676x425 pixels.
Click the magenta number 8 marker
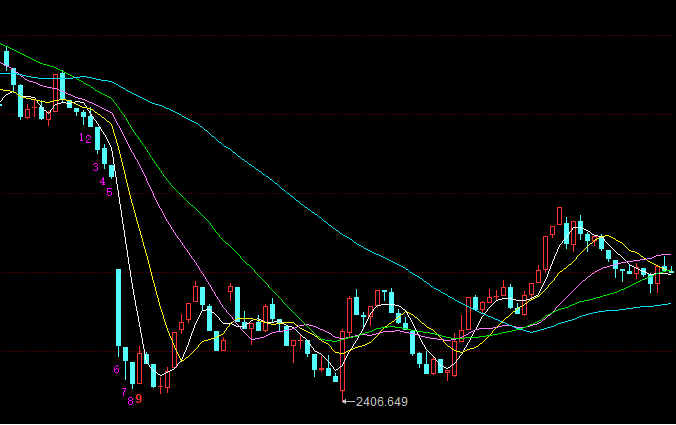coord(130,401)
